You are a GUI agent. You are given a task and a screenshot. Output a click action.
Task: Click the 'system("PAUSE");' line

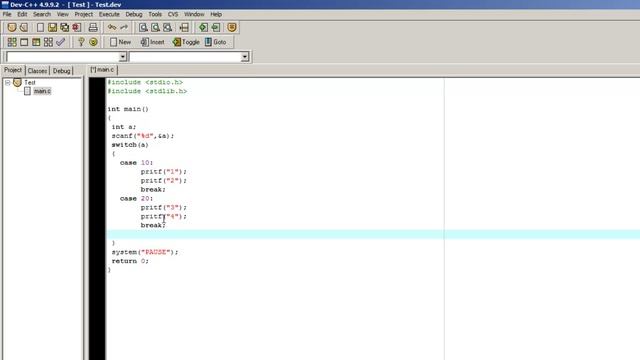pyautogui.click(x=145, y=252)
